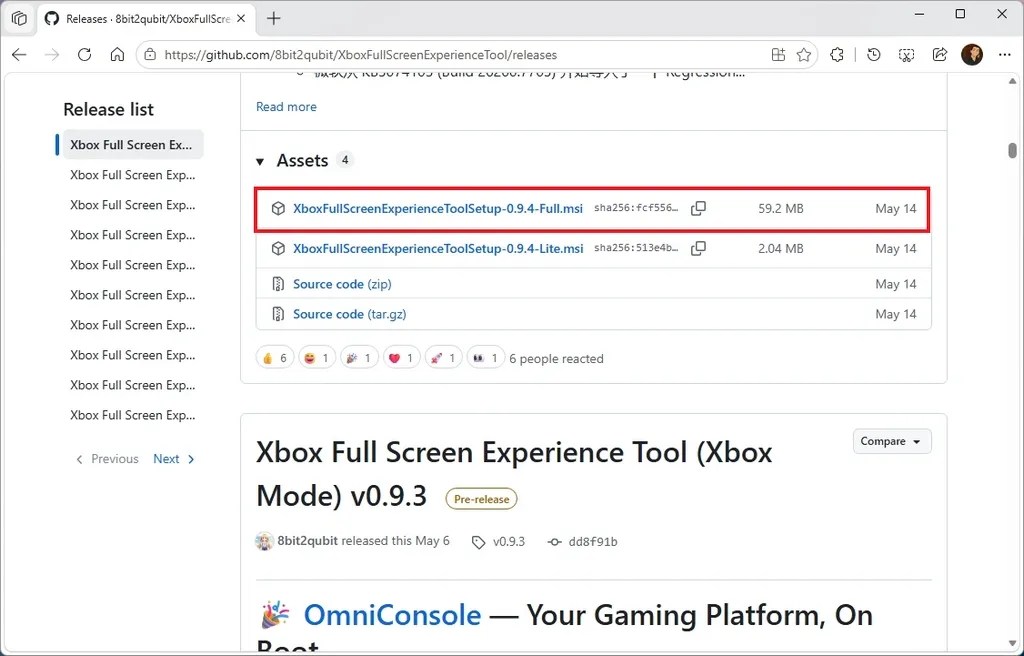Toggle the heart reaction
The height and width of the screenshot is (656, 1024).
[x=401, y=357]
